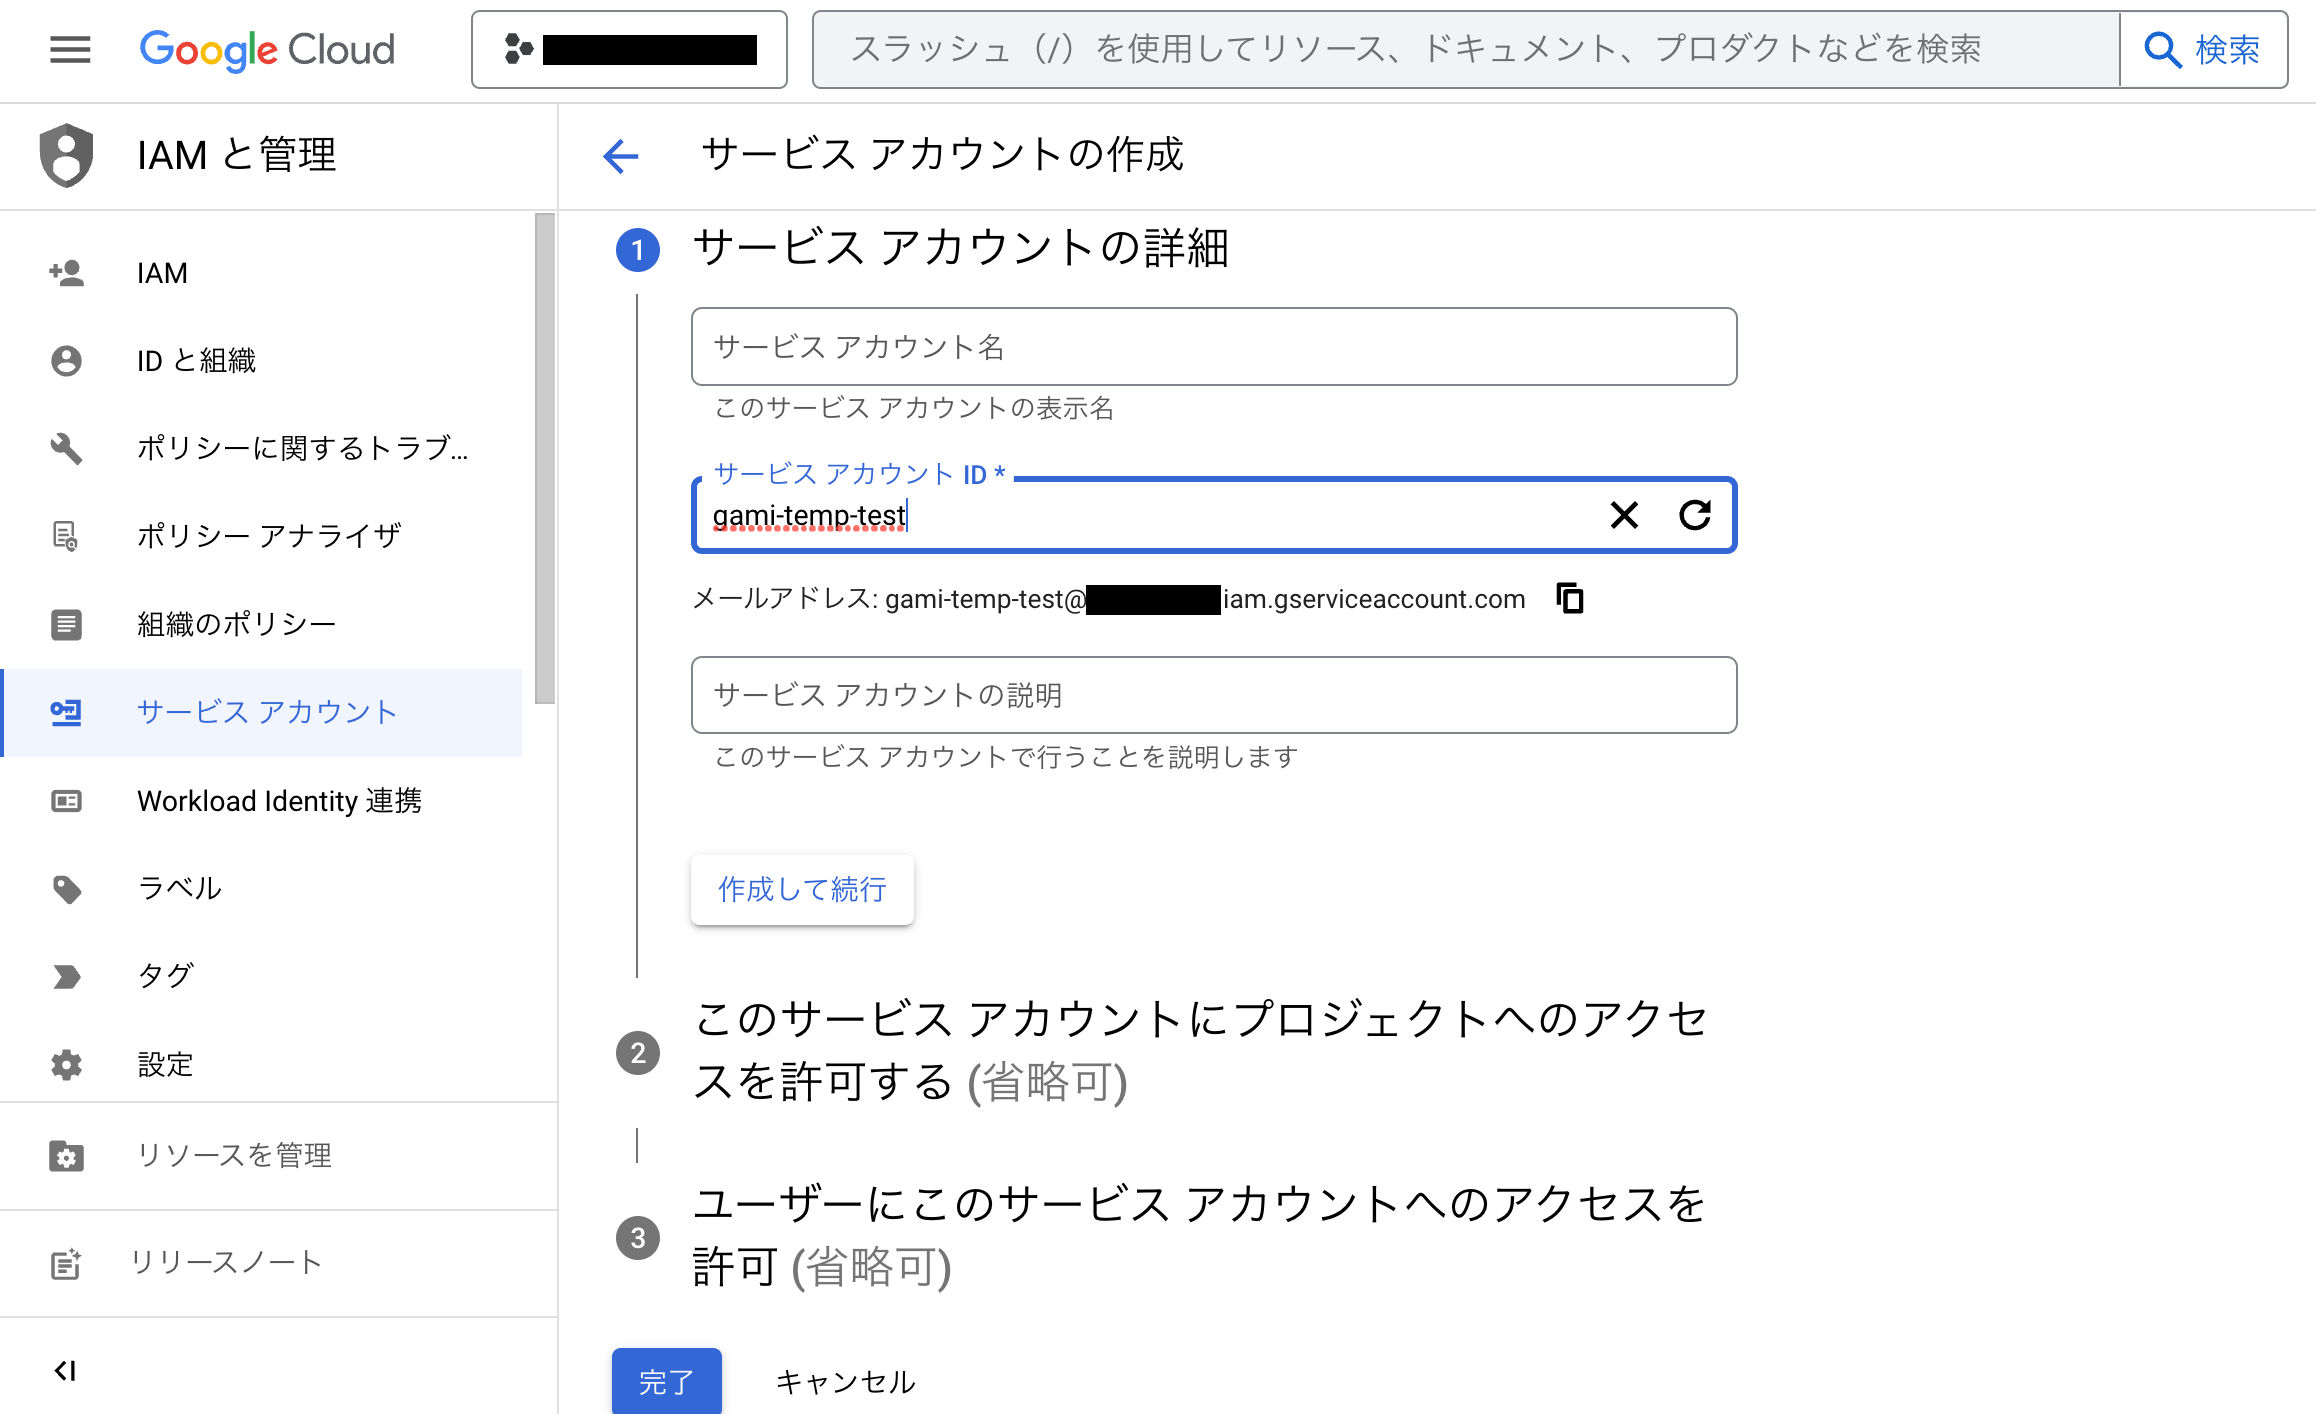
Task: Click the サービス アカウントの詳細 step heading
Action: [961, 247]
